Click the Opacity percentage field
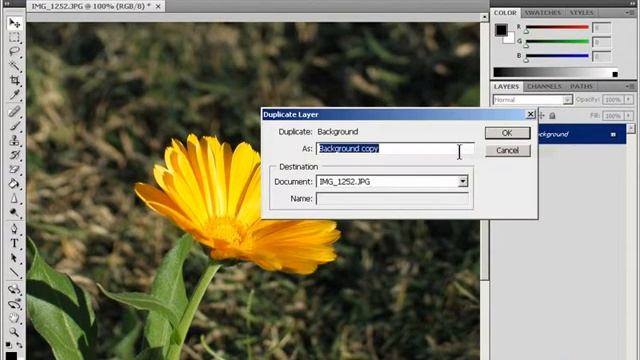This screenshot has height=360, width=640. click(613, 100)
